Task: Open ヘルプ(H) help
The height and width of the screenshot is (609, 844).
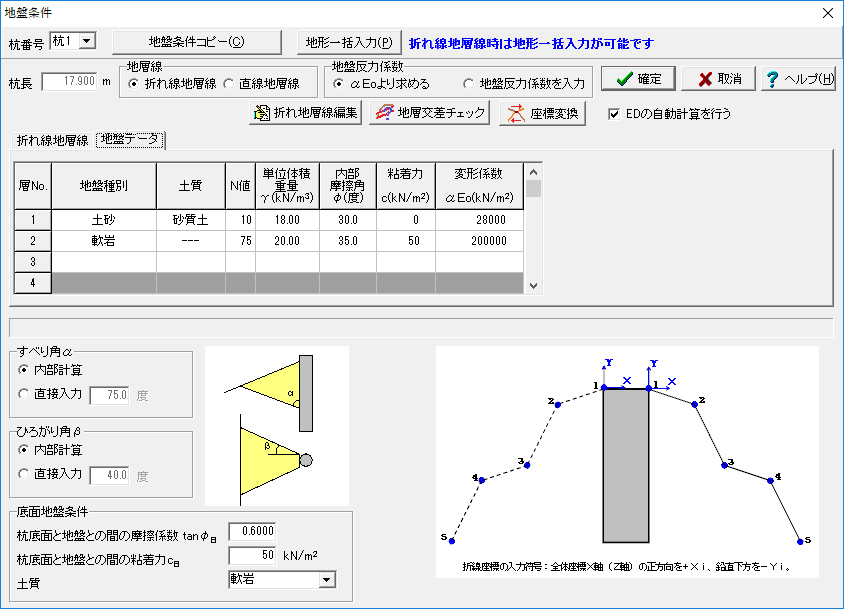Action: [x=798, y=79]
